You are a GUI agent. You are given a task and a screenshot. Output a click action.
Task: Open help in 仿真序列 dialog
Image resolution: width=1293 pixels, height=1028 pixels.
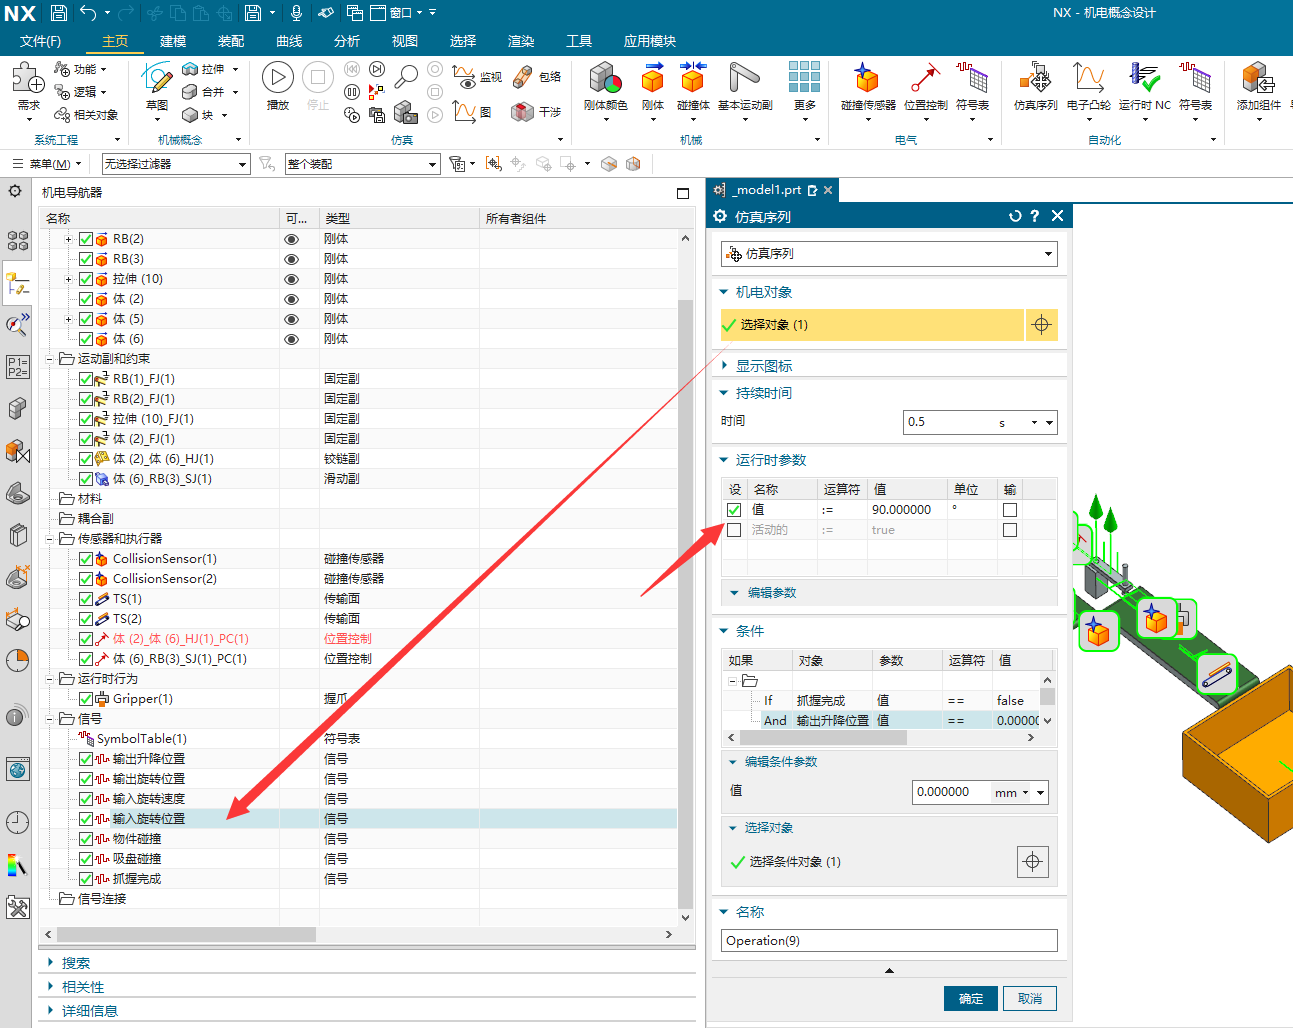tap(1035, 216)
